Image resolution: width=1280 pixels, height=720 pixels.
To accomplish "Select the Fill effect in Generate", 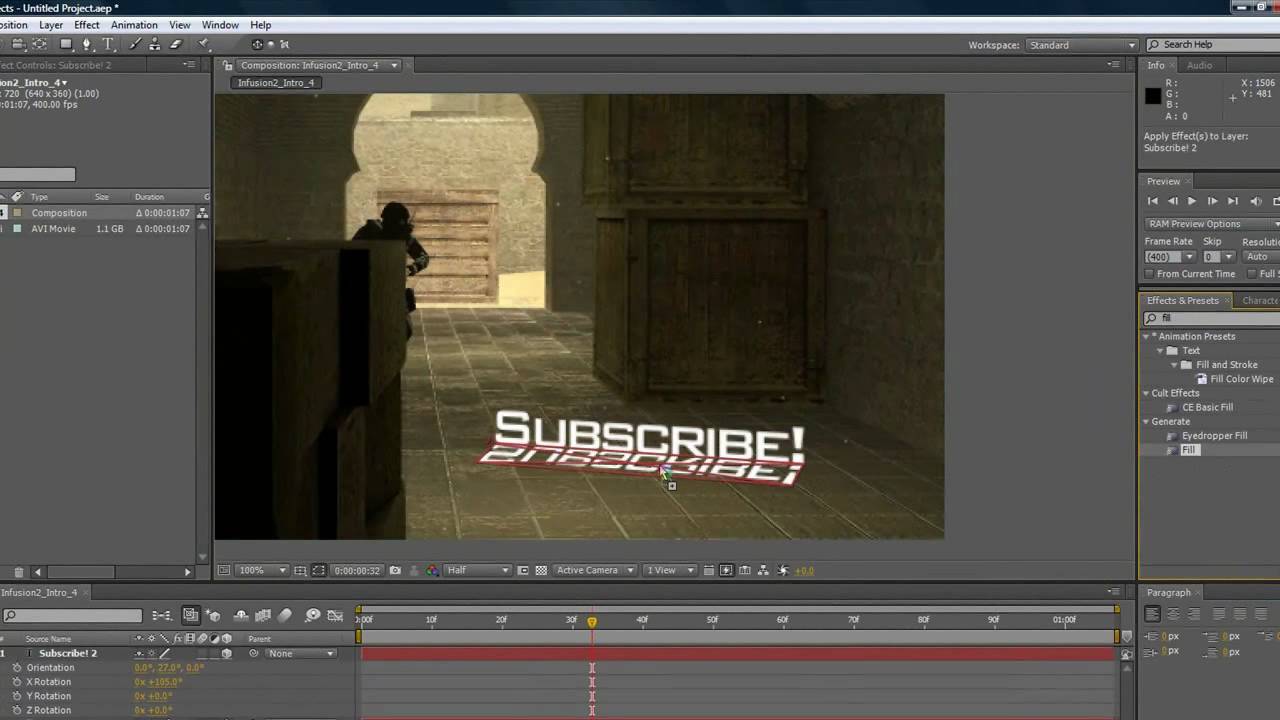I will click(x=1189, y=450).
